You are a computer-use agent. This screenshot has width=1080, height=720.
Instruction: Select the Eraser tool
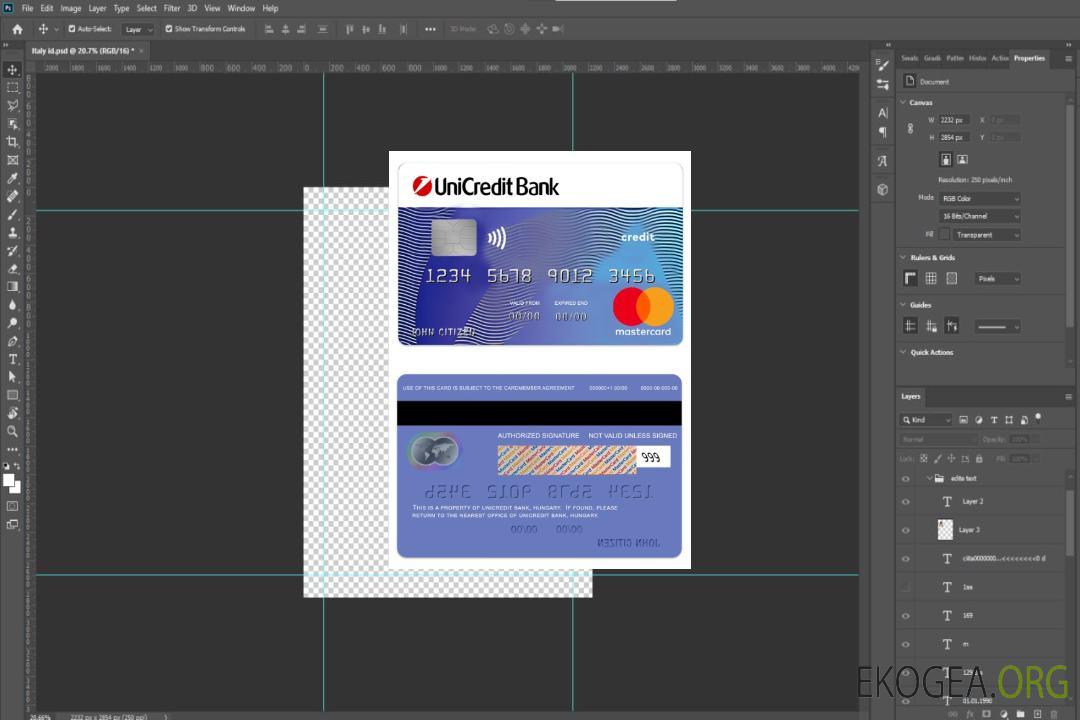(x=12, y=269)
